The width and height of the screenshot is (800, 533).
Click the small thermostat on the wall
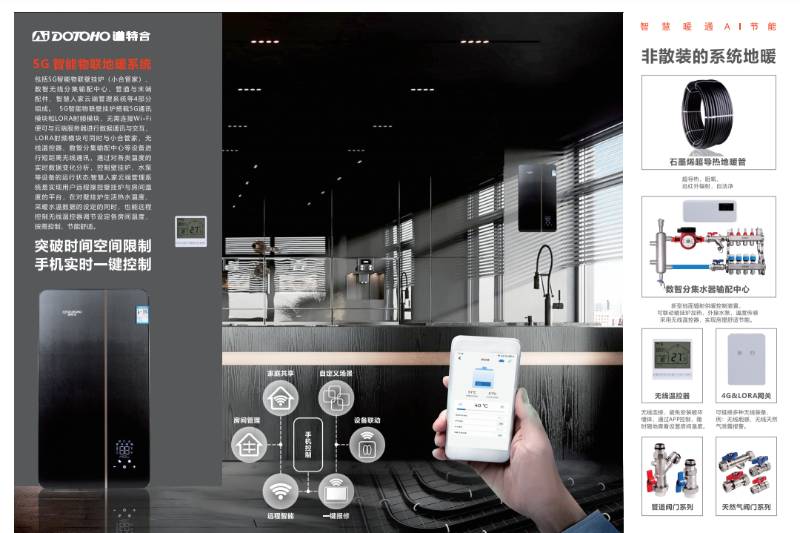[x=188, y=229]
